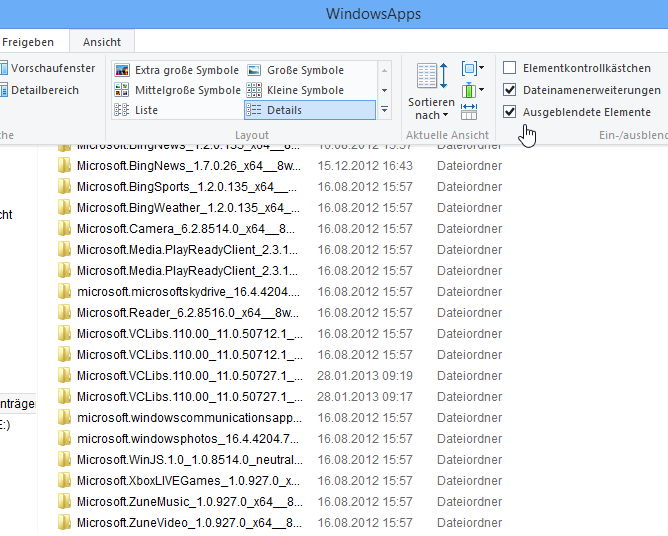Select Kleine Symbole layout

pyautogui.click(x=295, y=90)
